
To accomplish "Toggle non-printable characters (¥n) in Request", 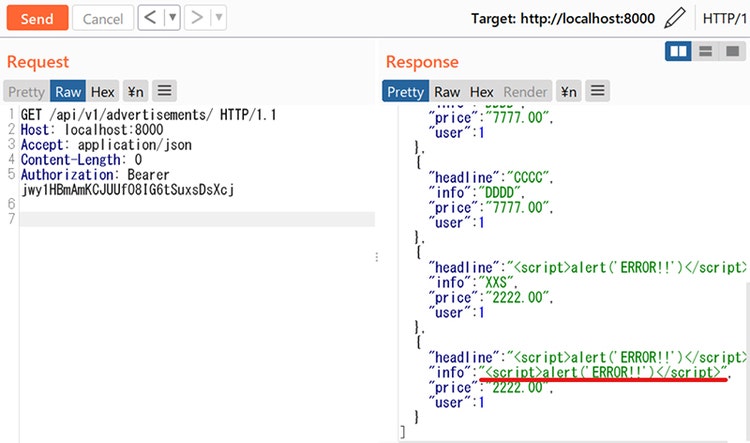I will 135,91.
